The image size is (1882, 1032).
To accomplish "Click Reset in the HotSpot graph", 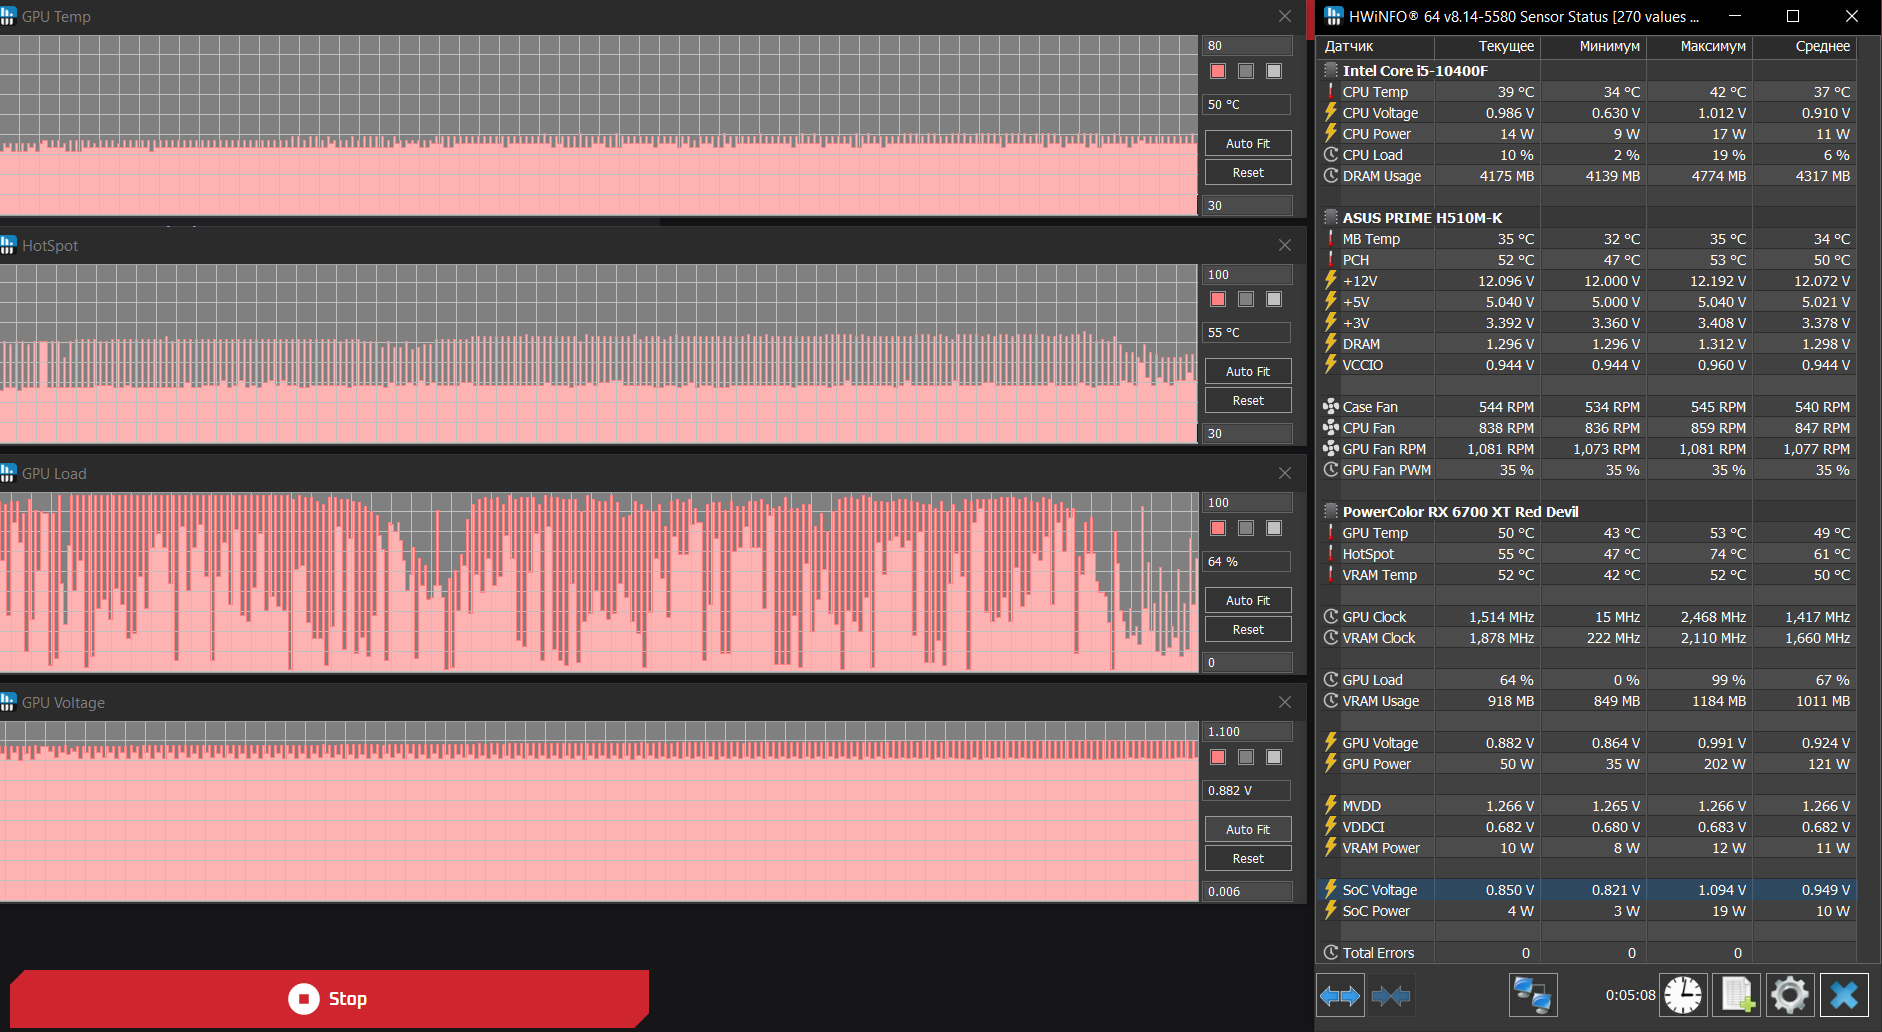I will coord(1248,400).
